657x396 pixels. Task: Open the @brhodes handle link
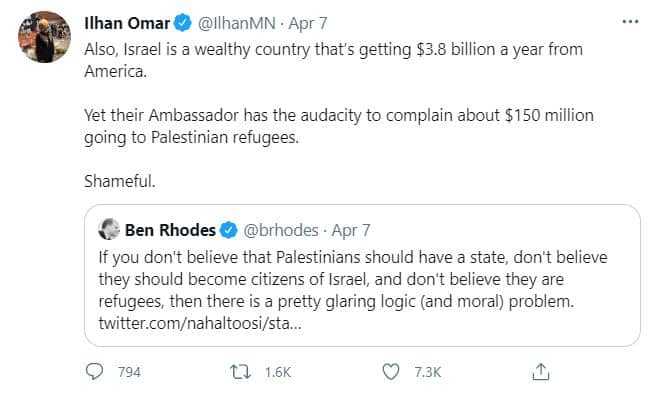pyautogui.click(x=281, y=230)
